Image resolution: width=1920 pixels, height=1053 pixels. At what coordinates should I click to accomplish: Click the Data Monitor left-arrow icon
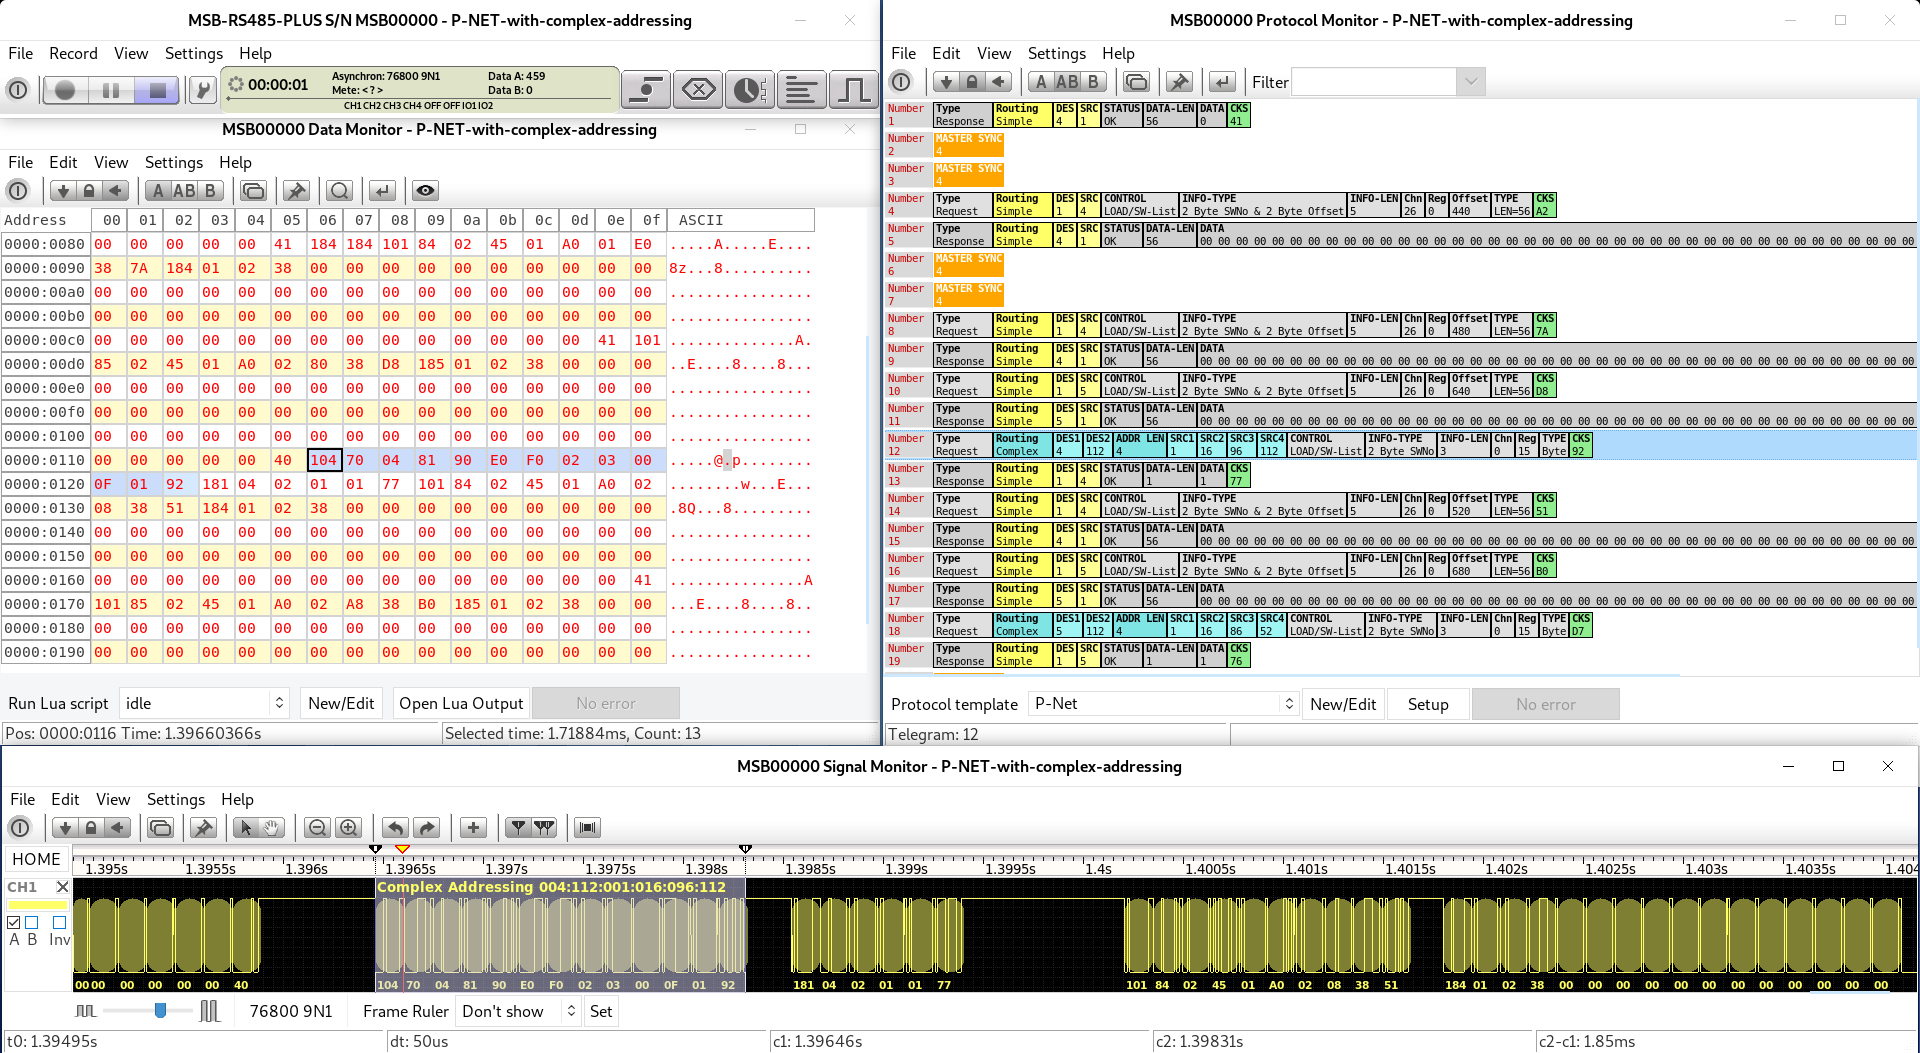tap(116, 191)
